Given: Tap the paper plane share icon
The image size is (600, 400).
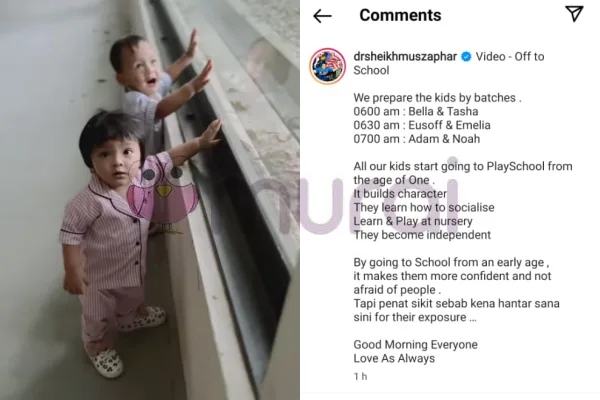Looking at the screenshot, I should tap(574, 14).
